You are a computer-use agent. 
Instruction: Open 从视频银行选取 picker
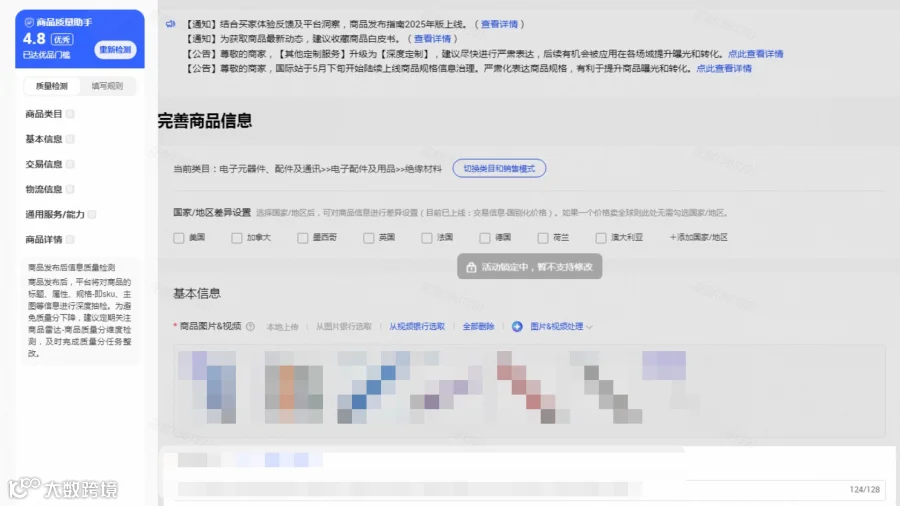(417, 326)
